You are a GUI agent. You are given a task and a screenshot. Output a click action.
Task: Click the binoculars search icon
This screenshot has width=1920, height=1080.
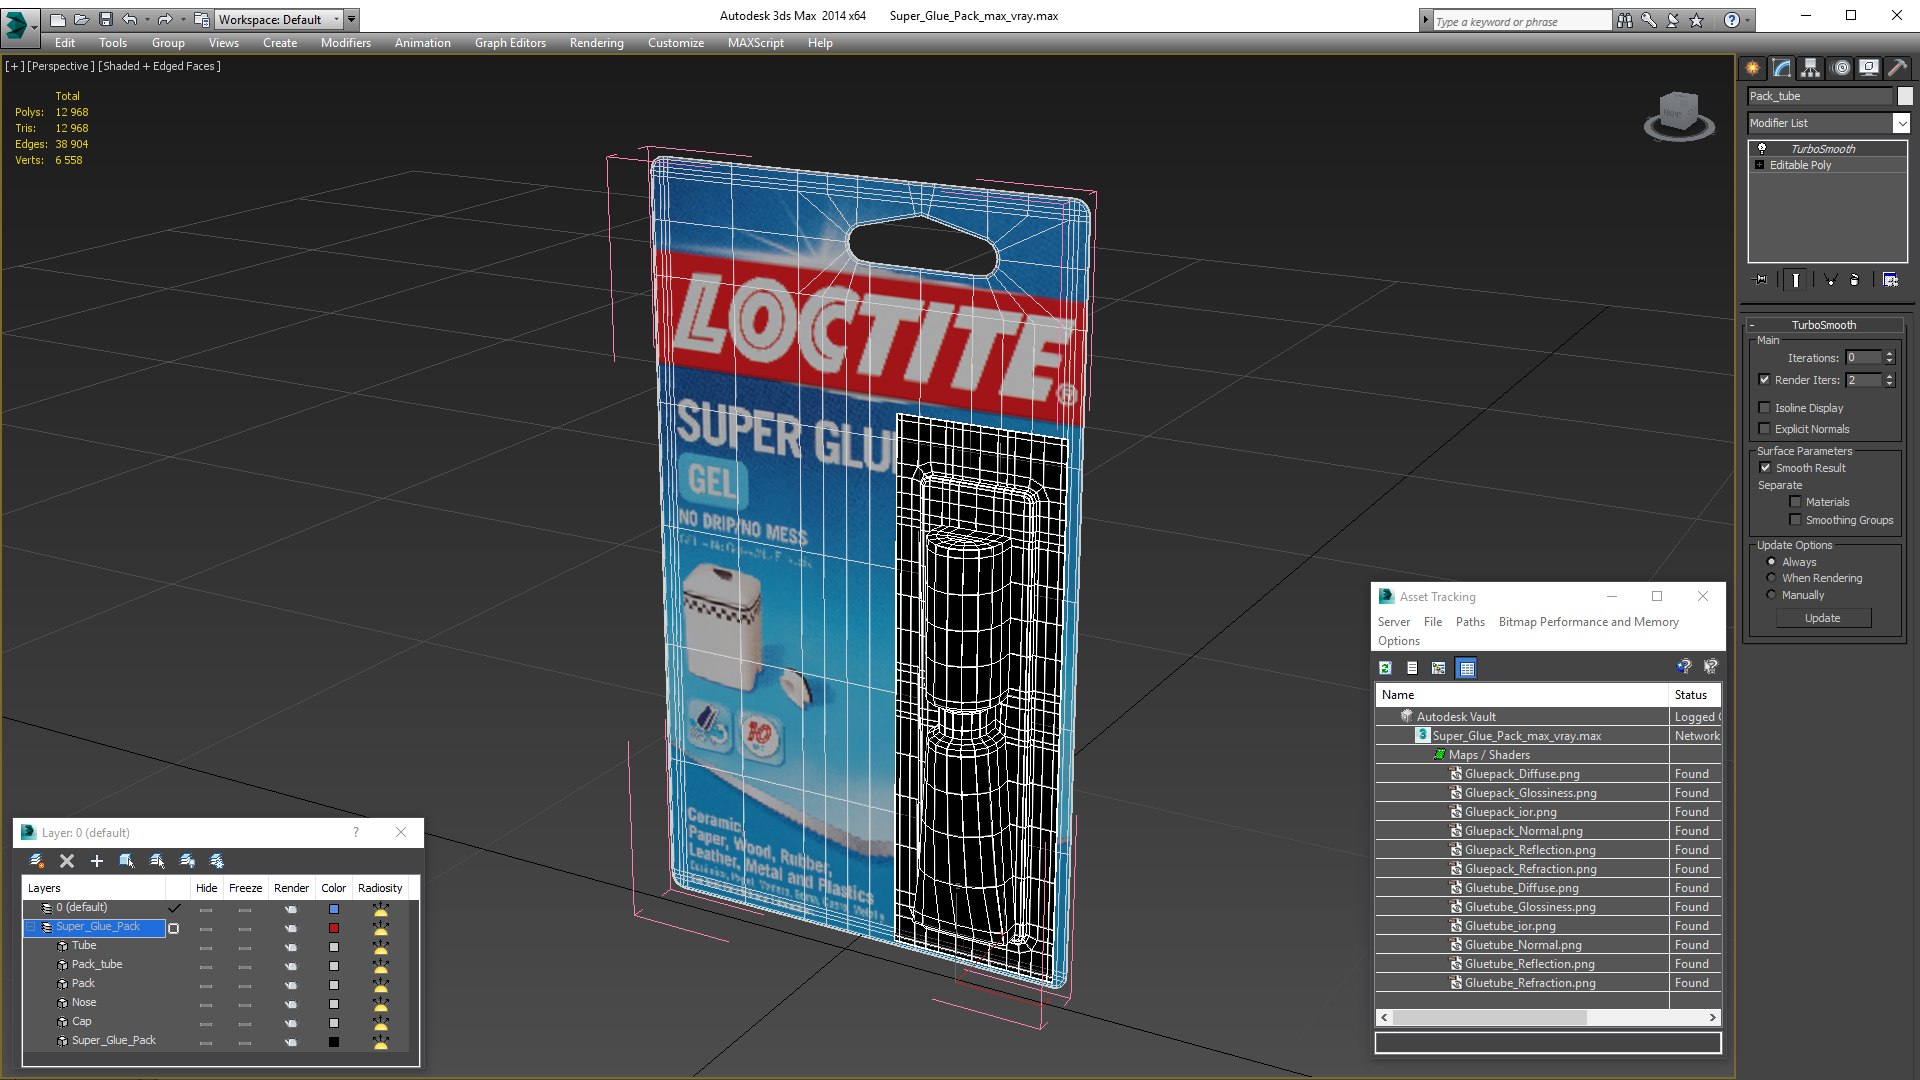pos(1624,20)
